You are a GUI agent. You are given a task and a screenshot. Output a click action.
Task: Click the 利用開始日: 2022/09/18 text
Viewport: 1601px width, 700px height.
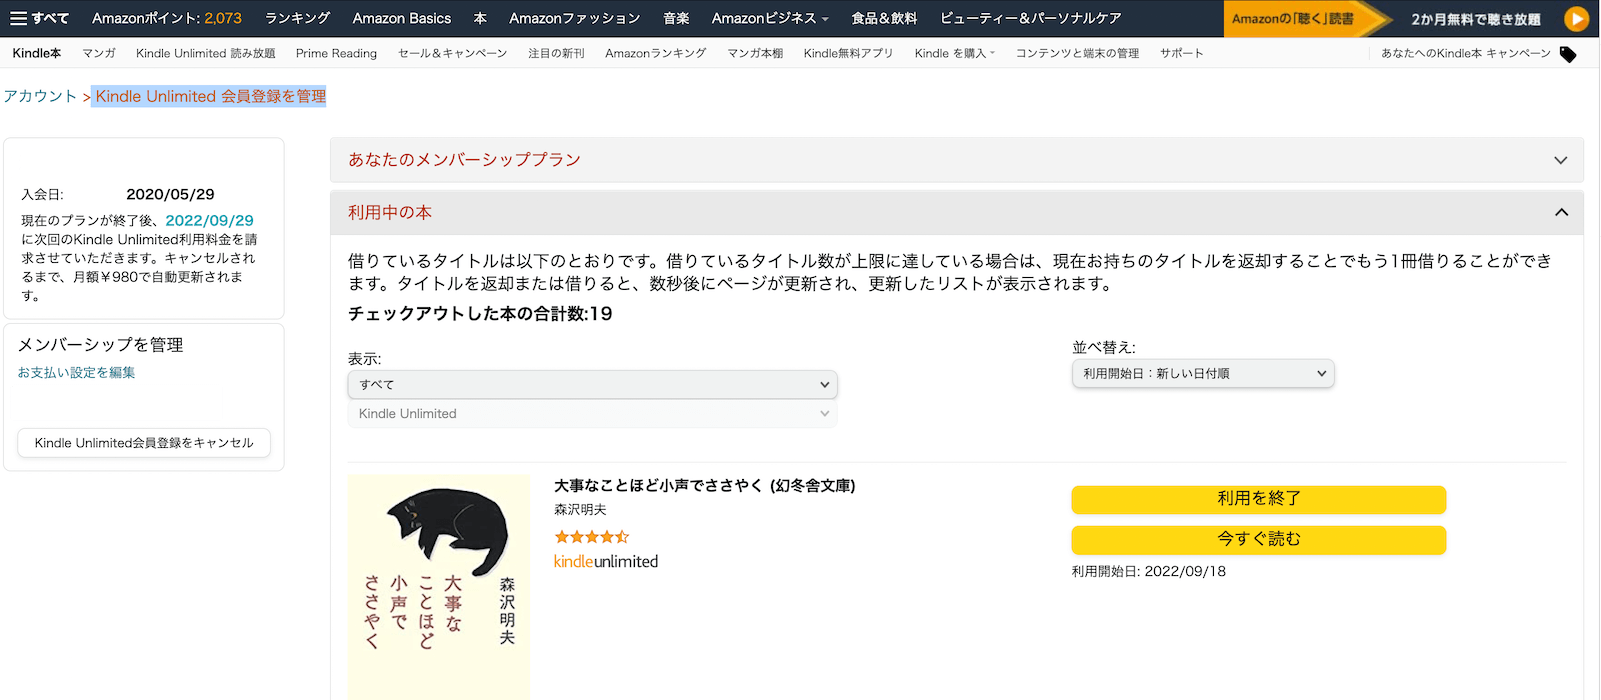(x=1149, y=572)
